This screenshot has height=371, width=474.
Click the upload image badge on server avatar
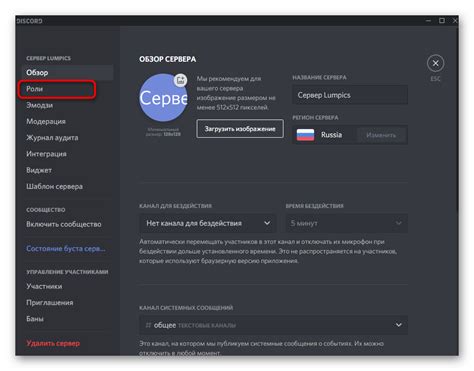pyautogui.click(x=180, y=80)
